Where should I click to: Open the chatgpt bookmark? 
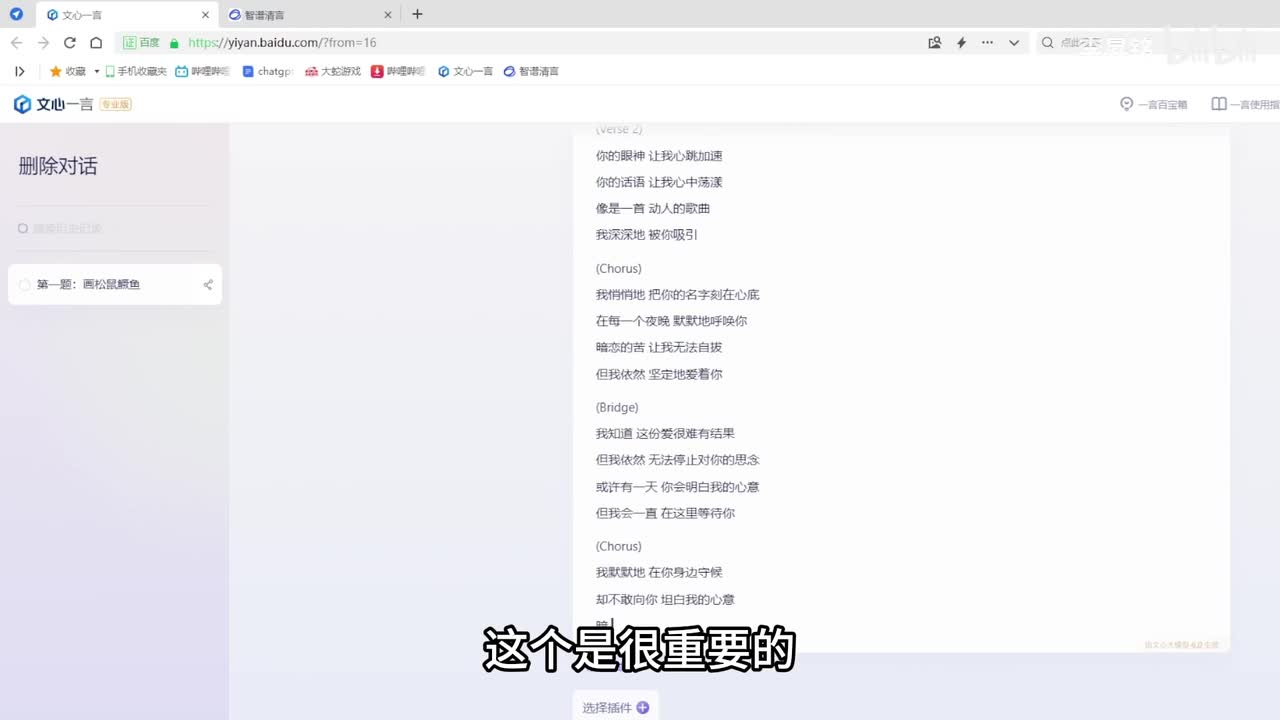coord(268,71)
